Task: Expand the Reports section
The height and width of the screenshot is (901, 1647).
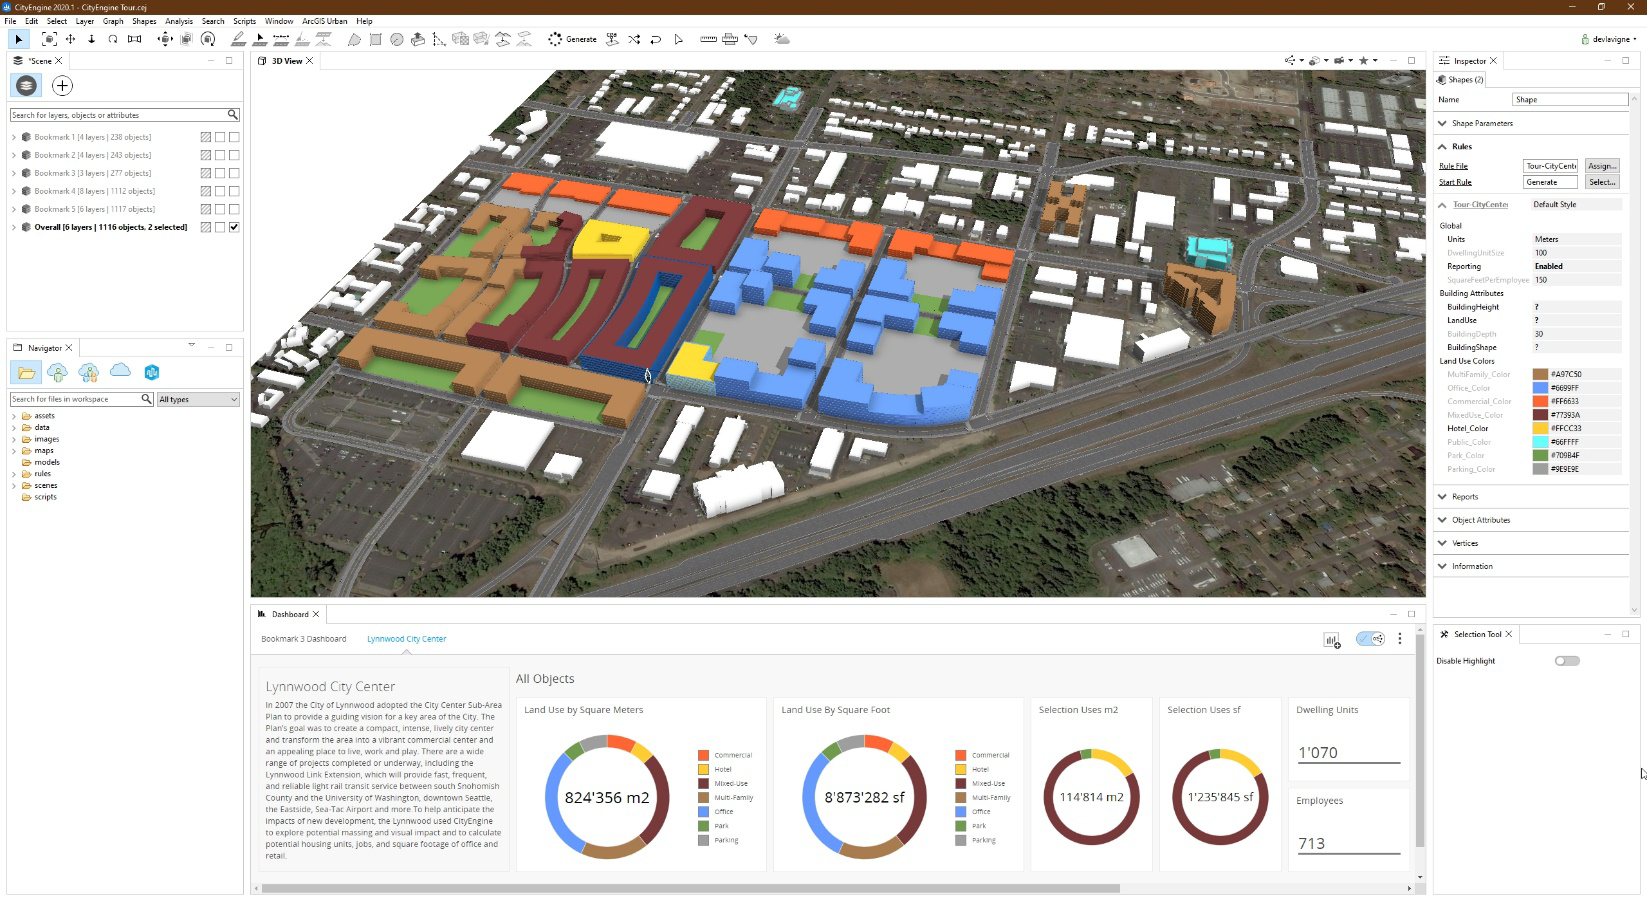Action: click(x=1442, y=496)
